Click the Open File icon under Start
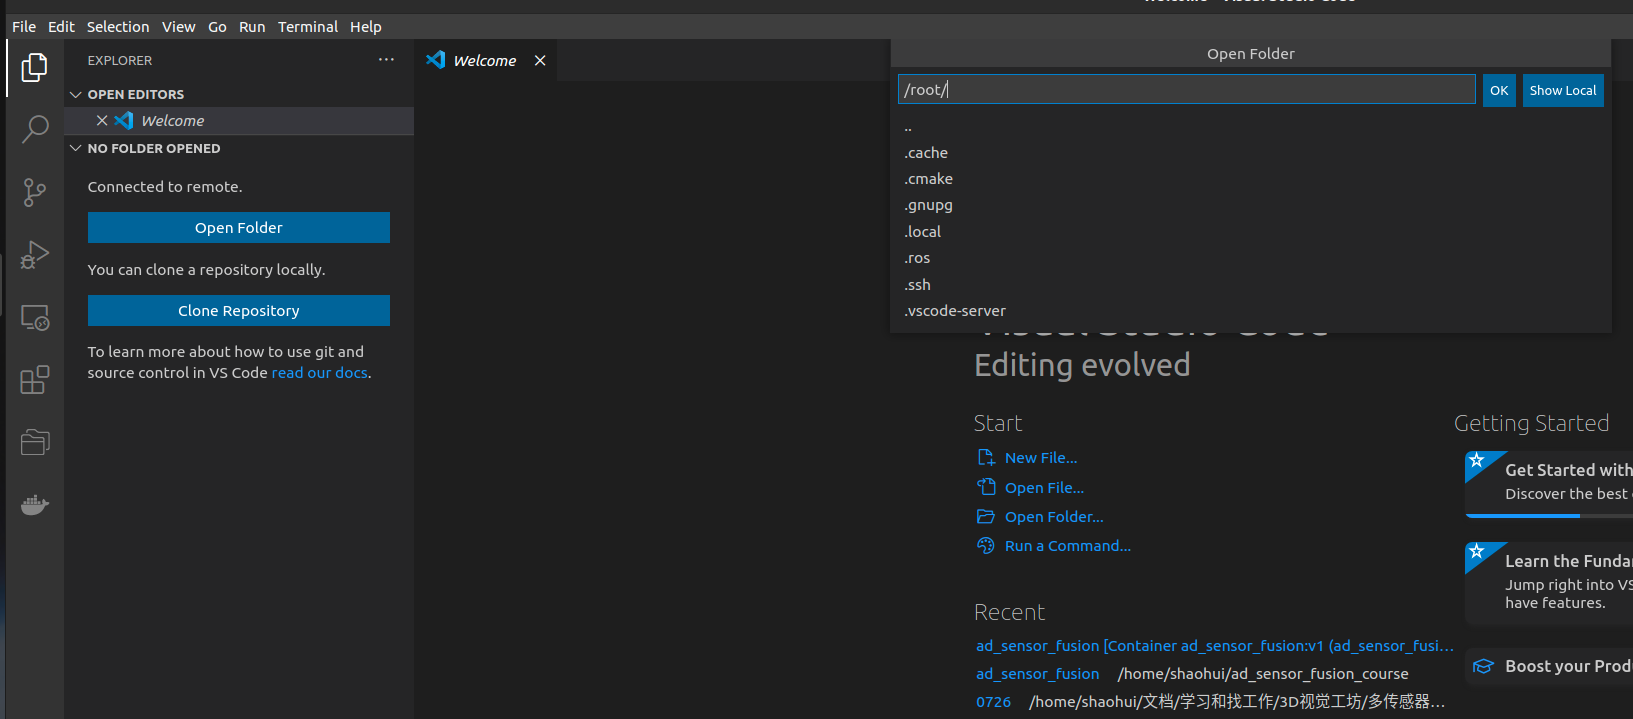 (986, 487)
